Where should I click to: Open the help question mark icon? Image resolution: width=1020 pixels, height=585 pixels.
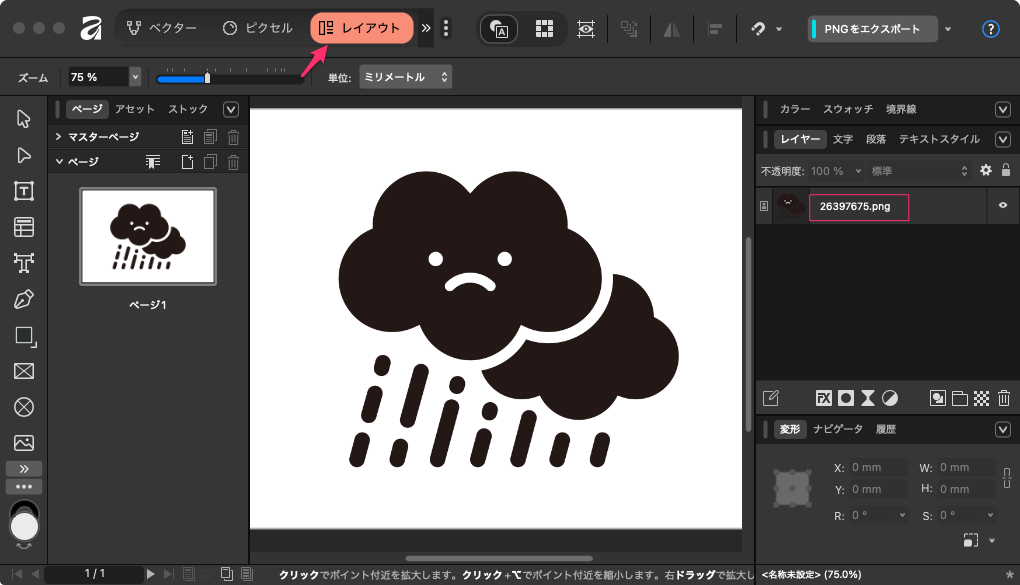pyautogui.click(x=991, y=29)
